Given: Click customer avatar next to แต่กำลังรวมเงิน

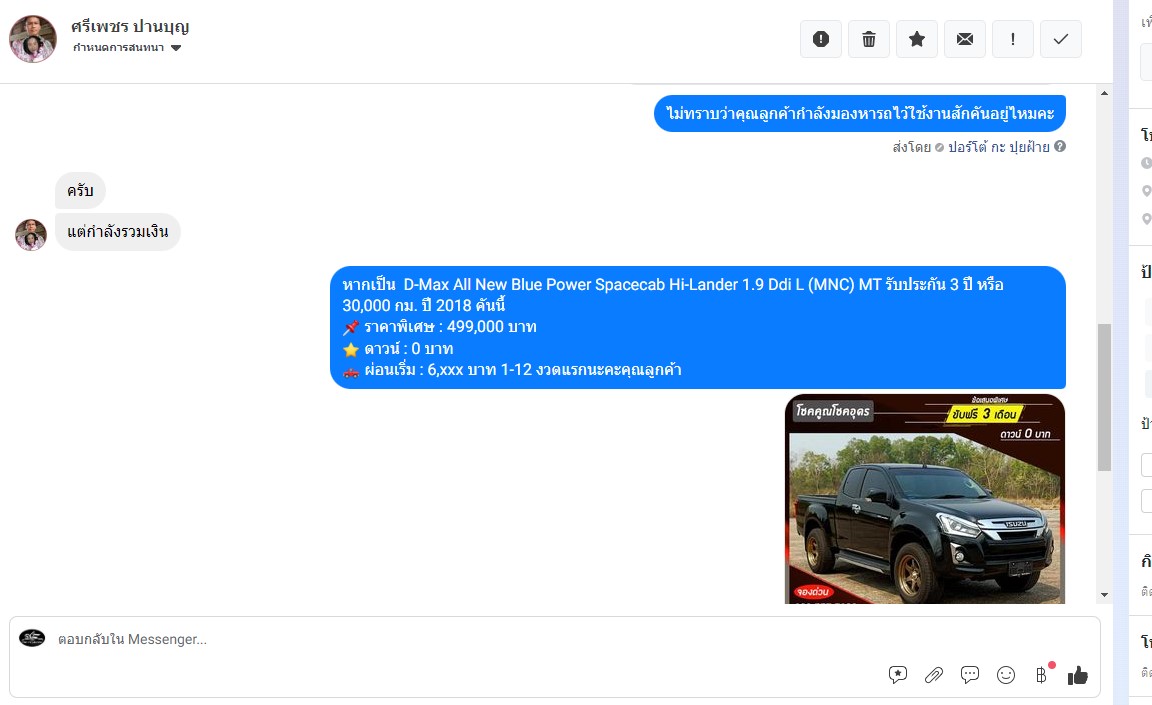Looking at the screenshot, I should (x=31, y=235).
